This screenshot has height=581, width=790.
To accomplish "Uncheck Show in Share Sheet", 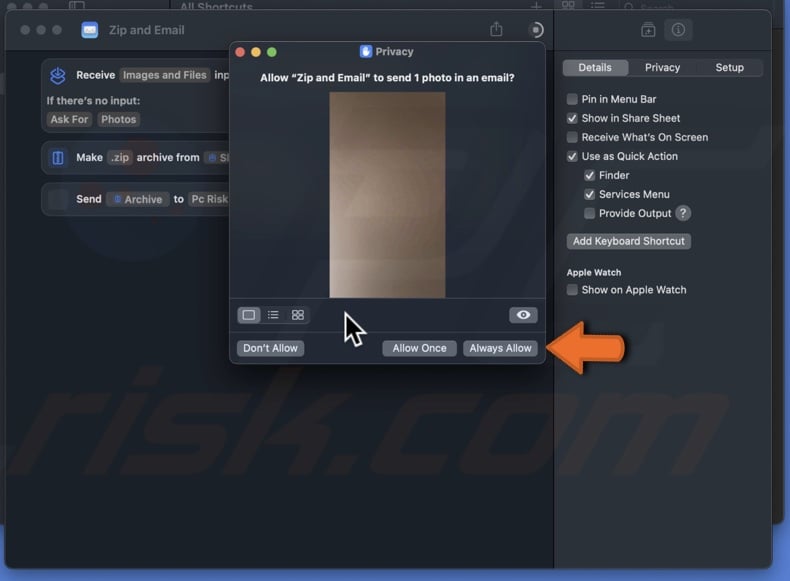I will (572, 118).
